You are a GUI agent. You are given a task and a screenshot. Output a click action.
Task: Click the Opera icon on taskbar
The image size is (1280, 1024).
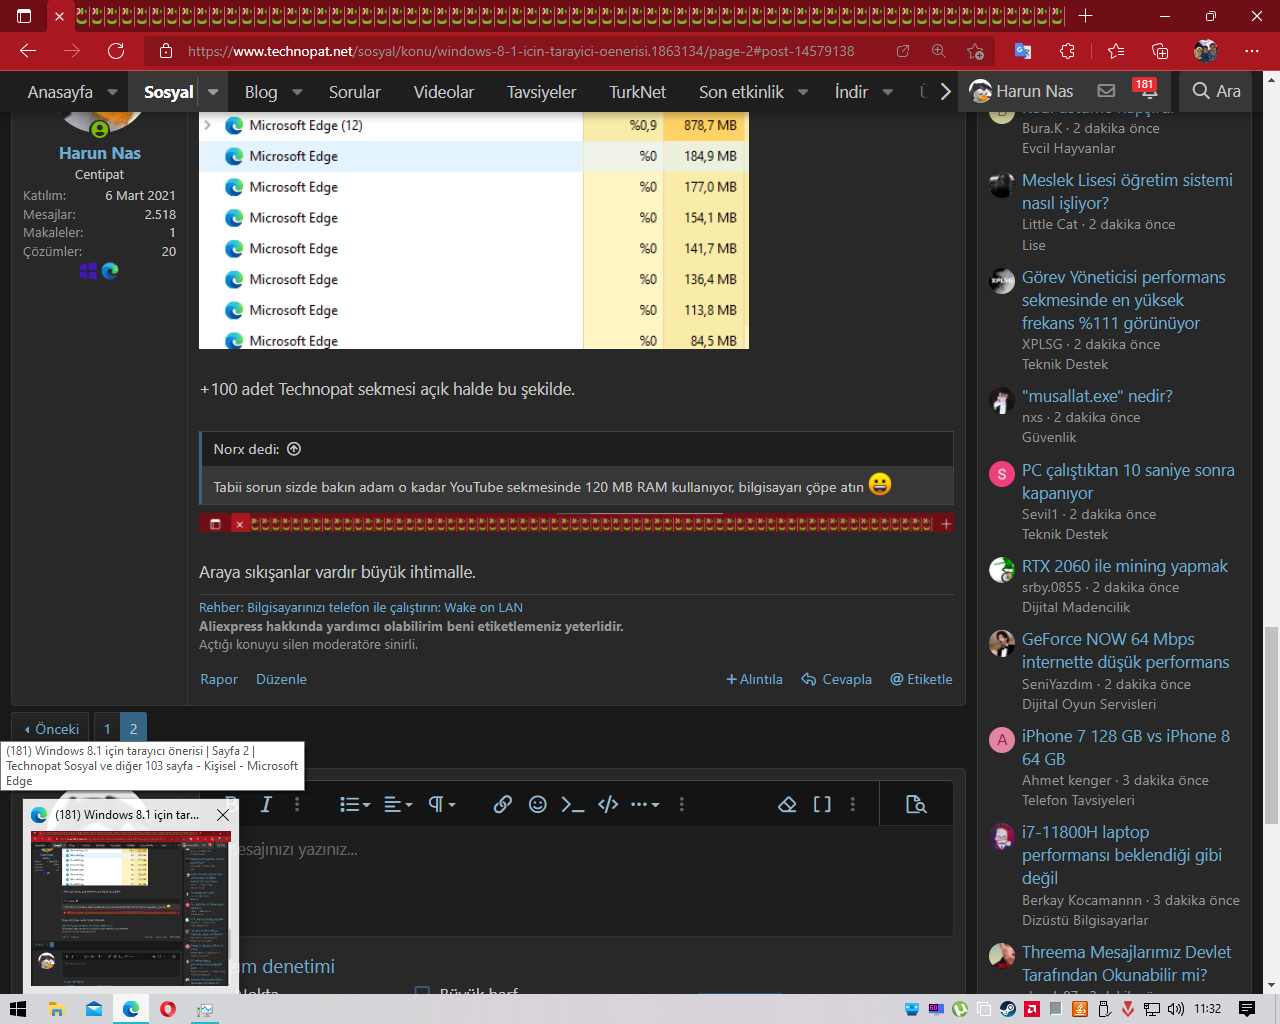(168, 1009)
